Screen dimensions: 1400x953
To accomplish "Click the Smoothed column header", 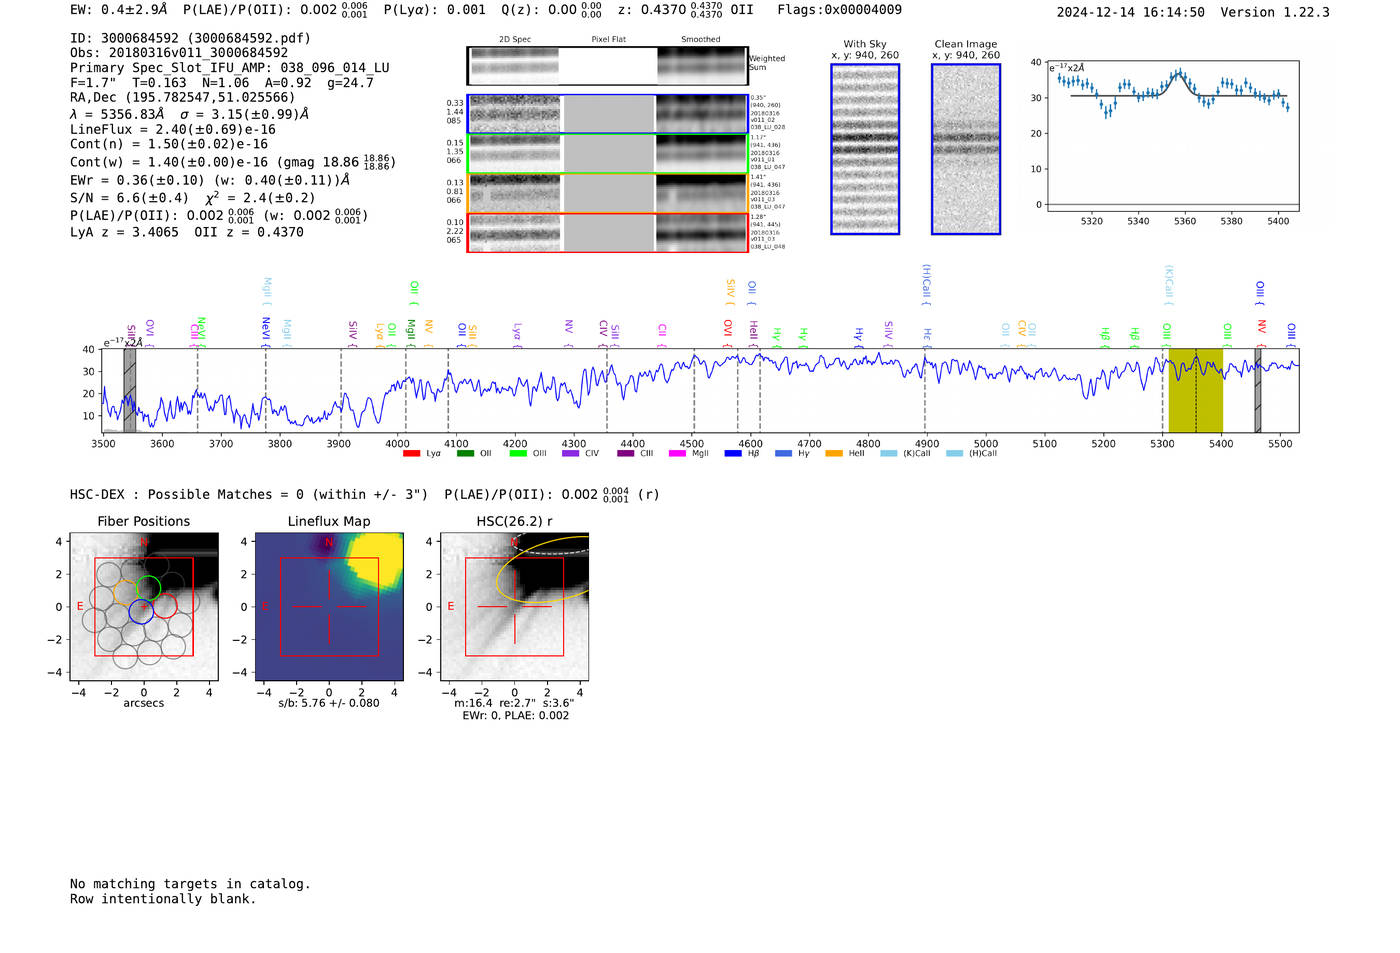I will pos(701,40).
